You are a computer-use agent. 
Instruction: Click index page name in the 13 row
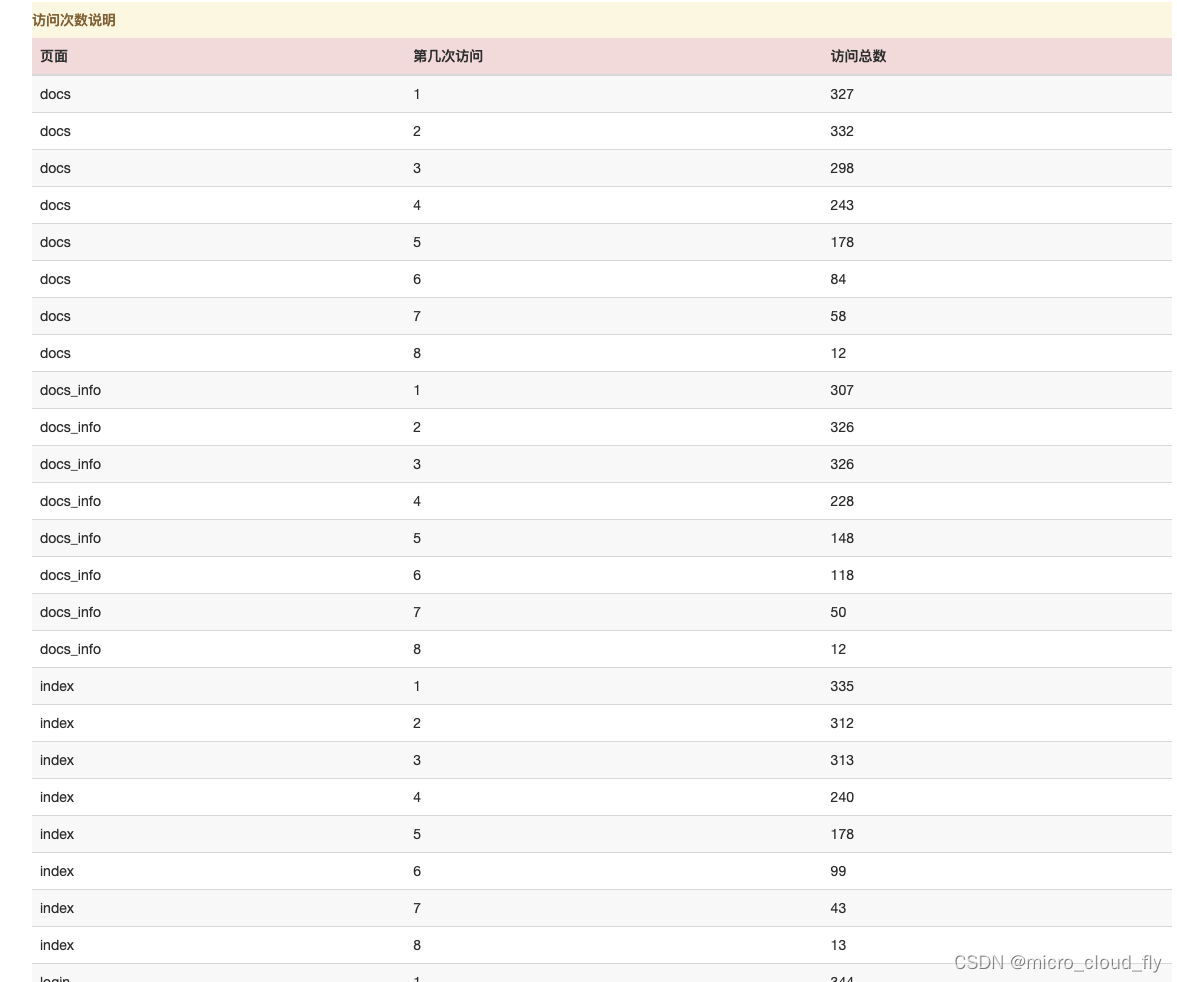[57, 945]
